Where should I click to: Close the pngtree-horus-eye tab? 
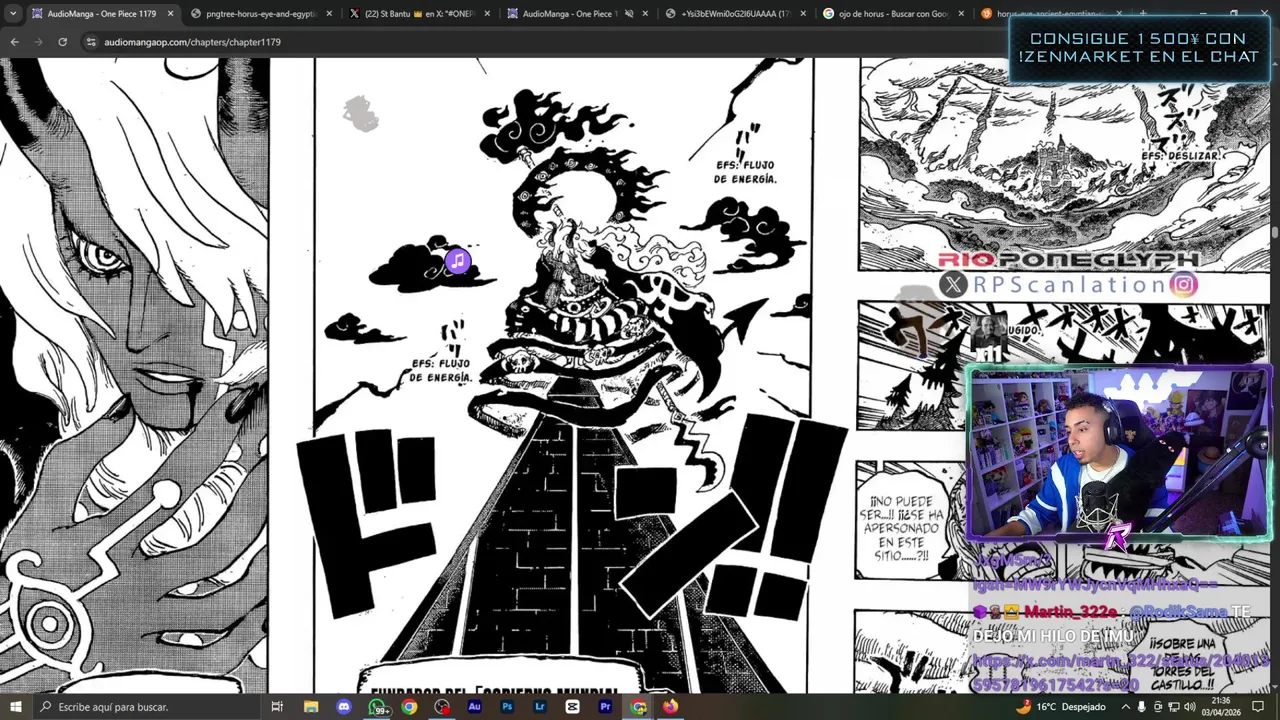tap(329, 14)
